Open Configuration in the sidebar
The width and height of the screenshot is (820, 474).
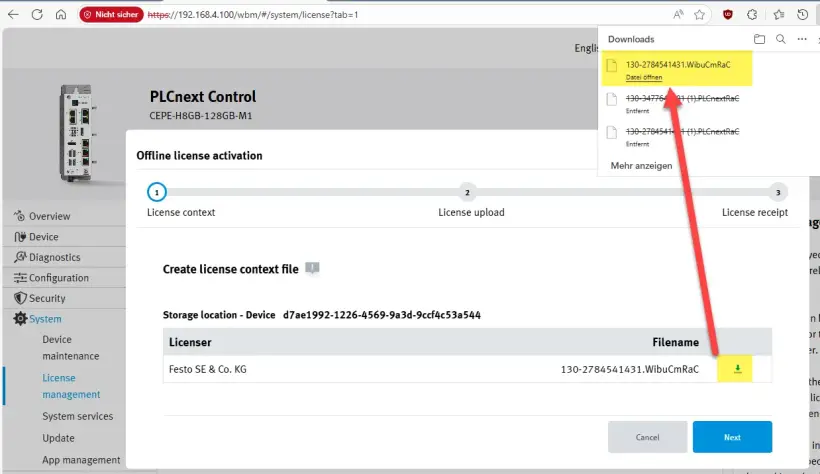[59, 278]
